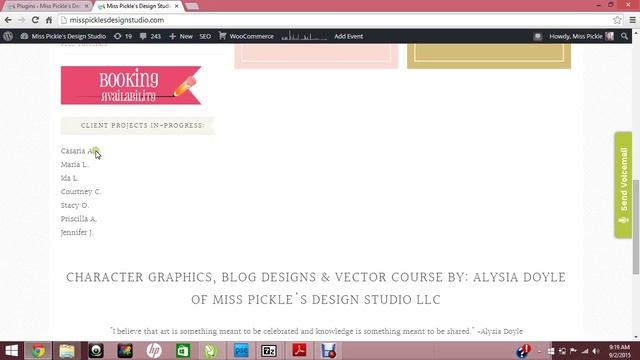Click the pink framed box
The height and width of the screenshot is (360, 640).
[316, 56]
